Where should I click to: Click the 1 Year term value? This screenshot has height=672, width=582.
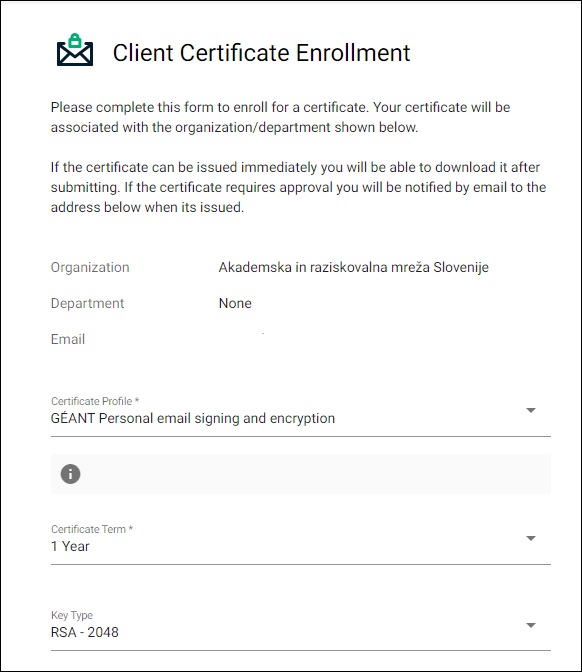70,546
